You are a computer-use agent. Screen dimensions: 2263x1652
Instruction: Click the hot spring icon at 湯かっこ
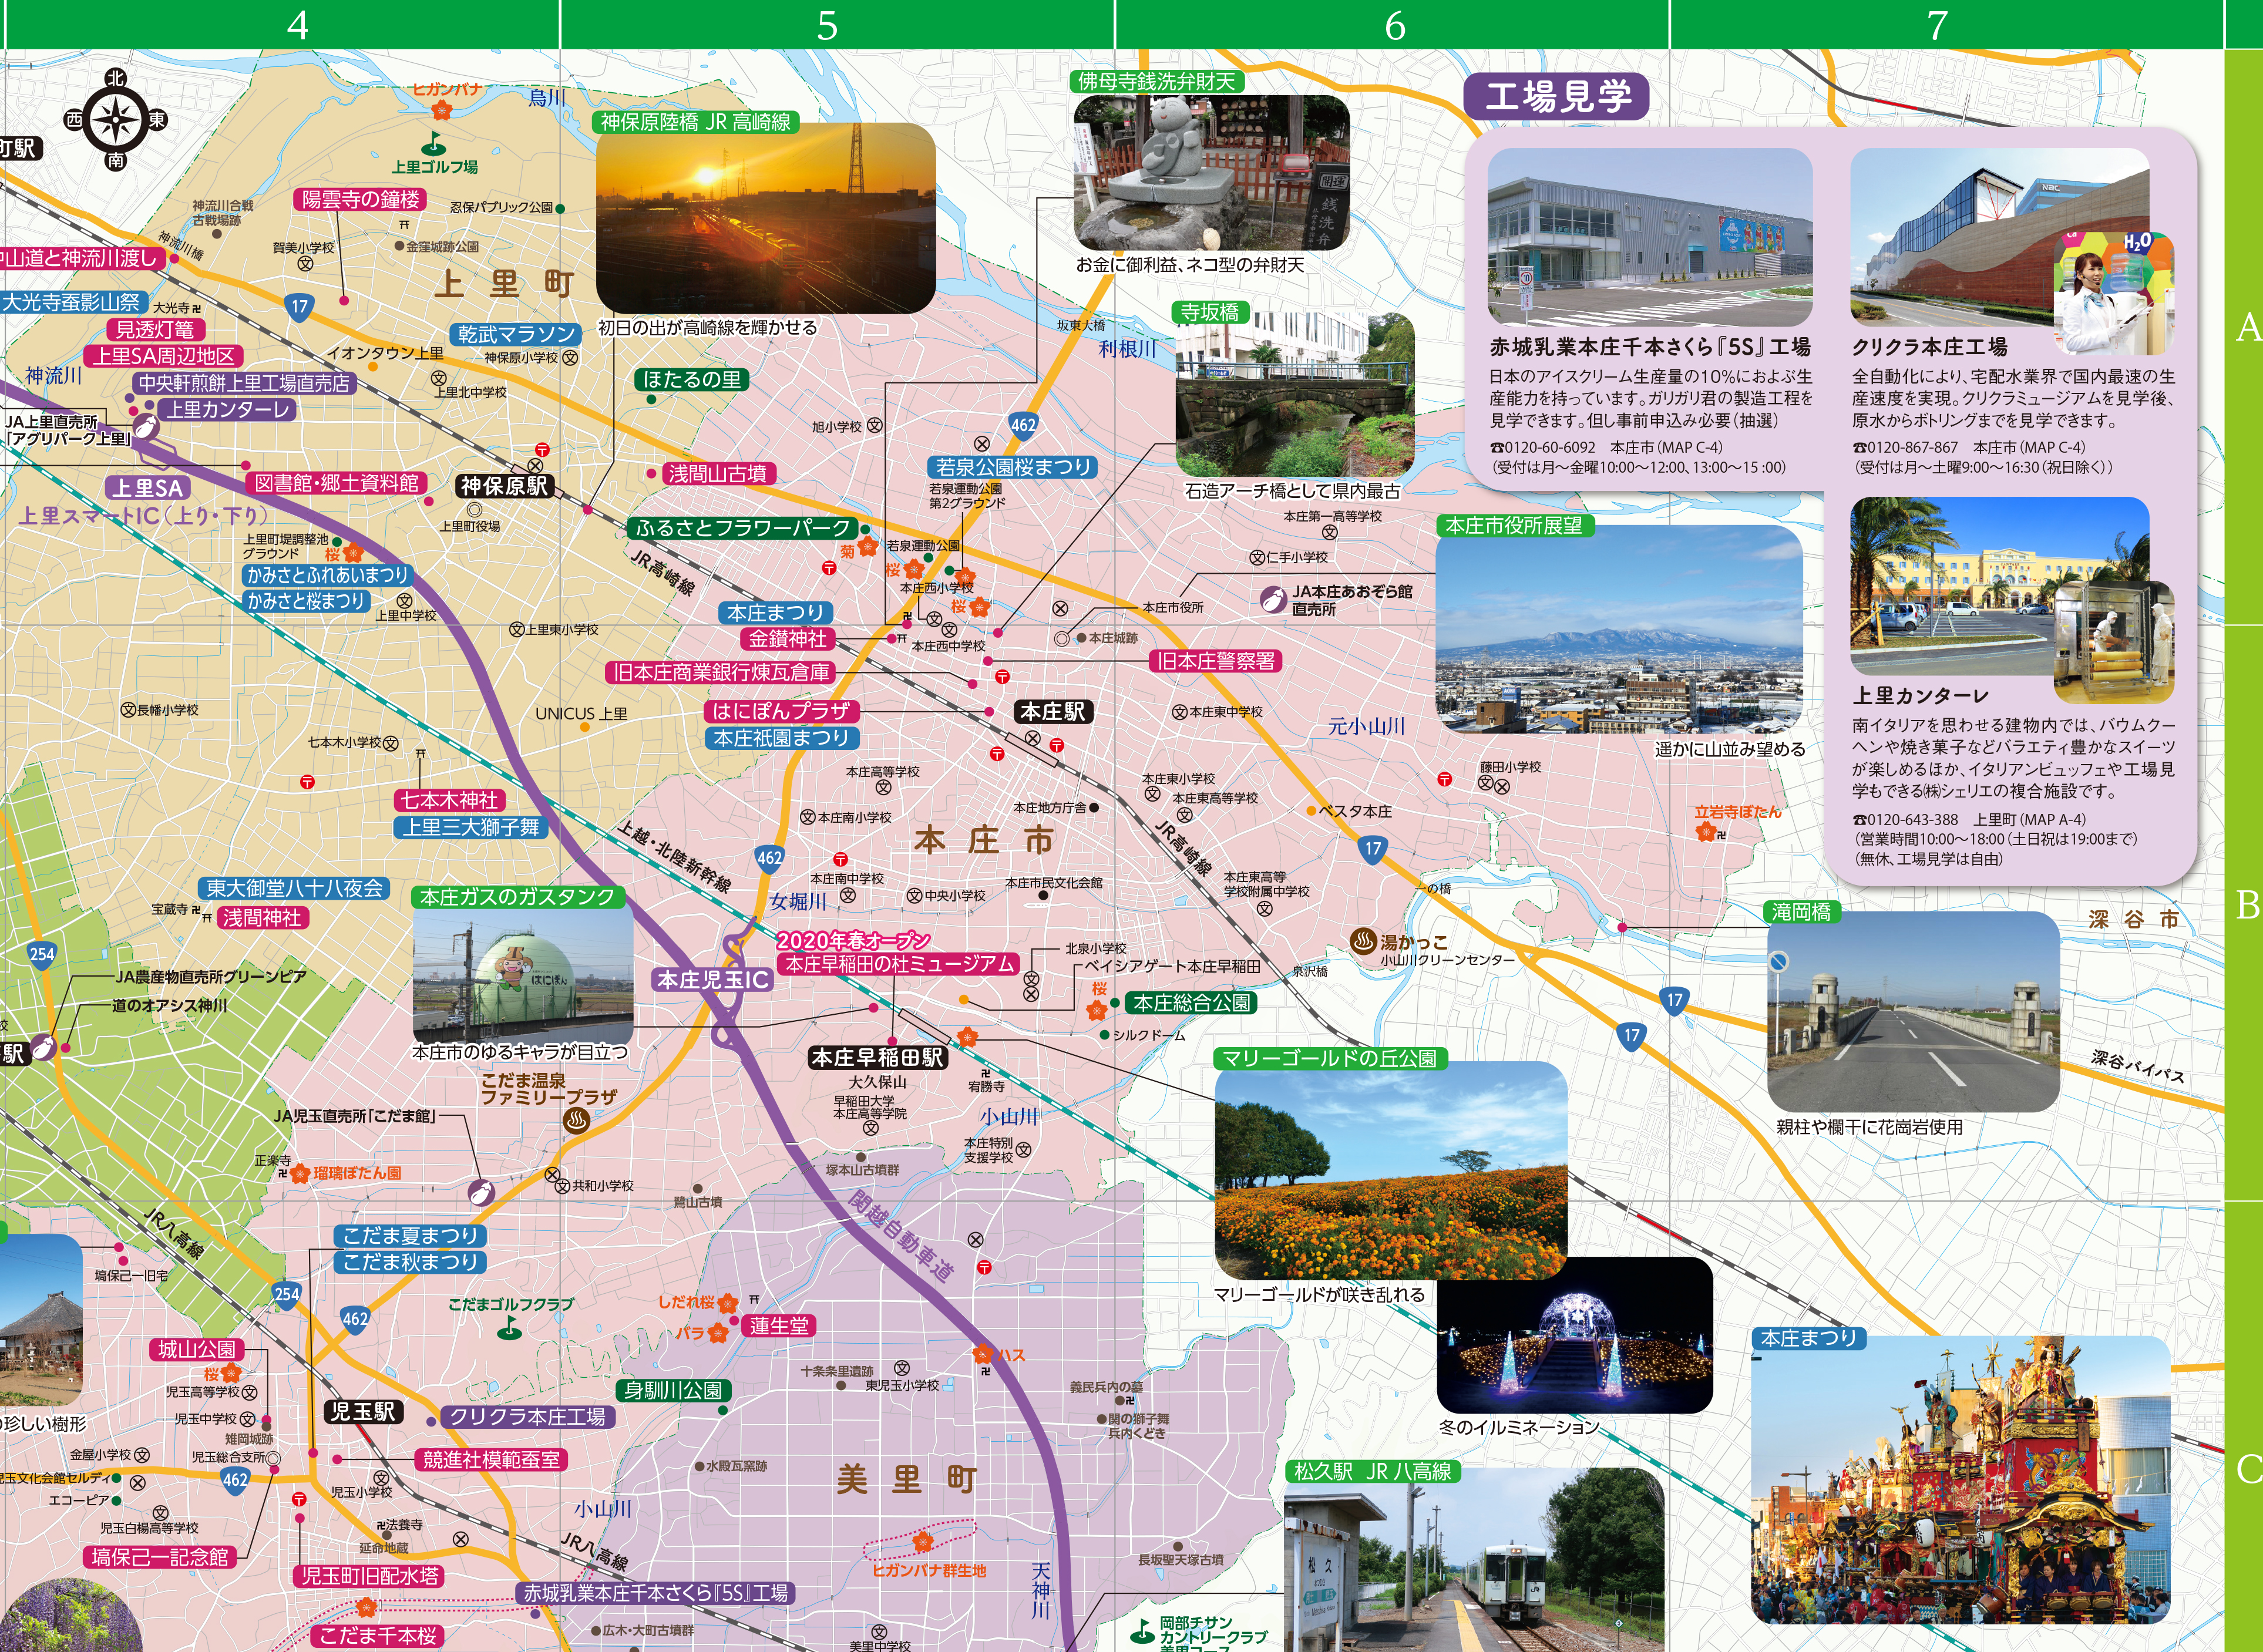pyautogui.click(x=1363, y=941)
